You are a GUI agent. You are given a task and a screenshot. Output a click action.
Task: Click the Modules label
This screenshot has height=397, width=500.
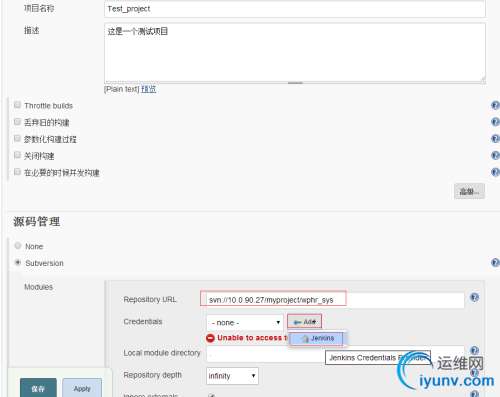[x=38, y=287]
